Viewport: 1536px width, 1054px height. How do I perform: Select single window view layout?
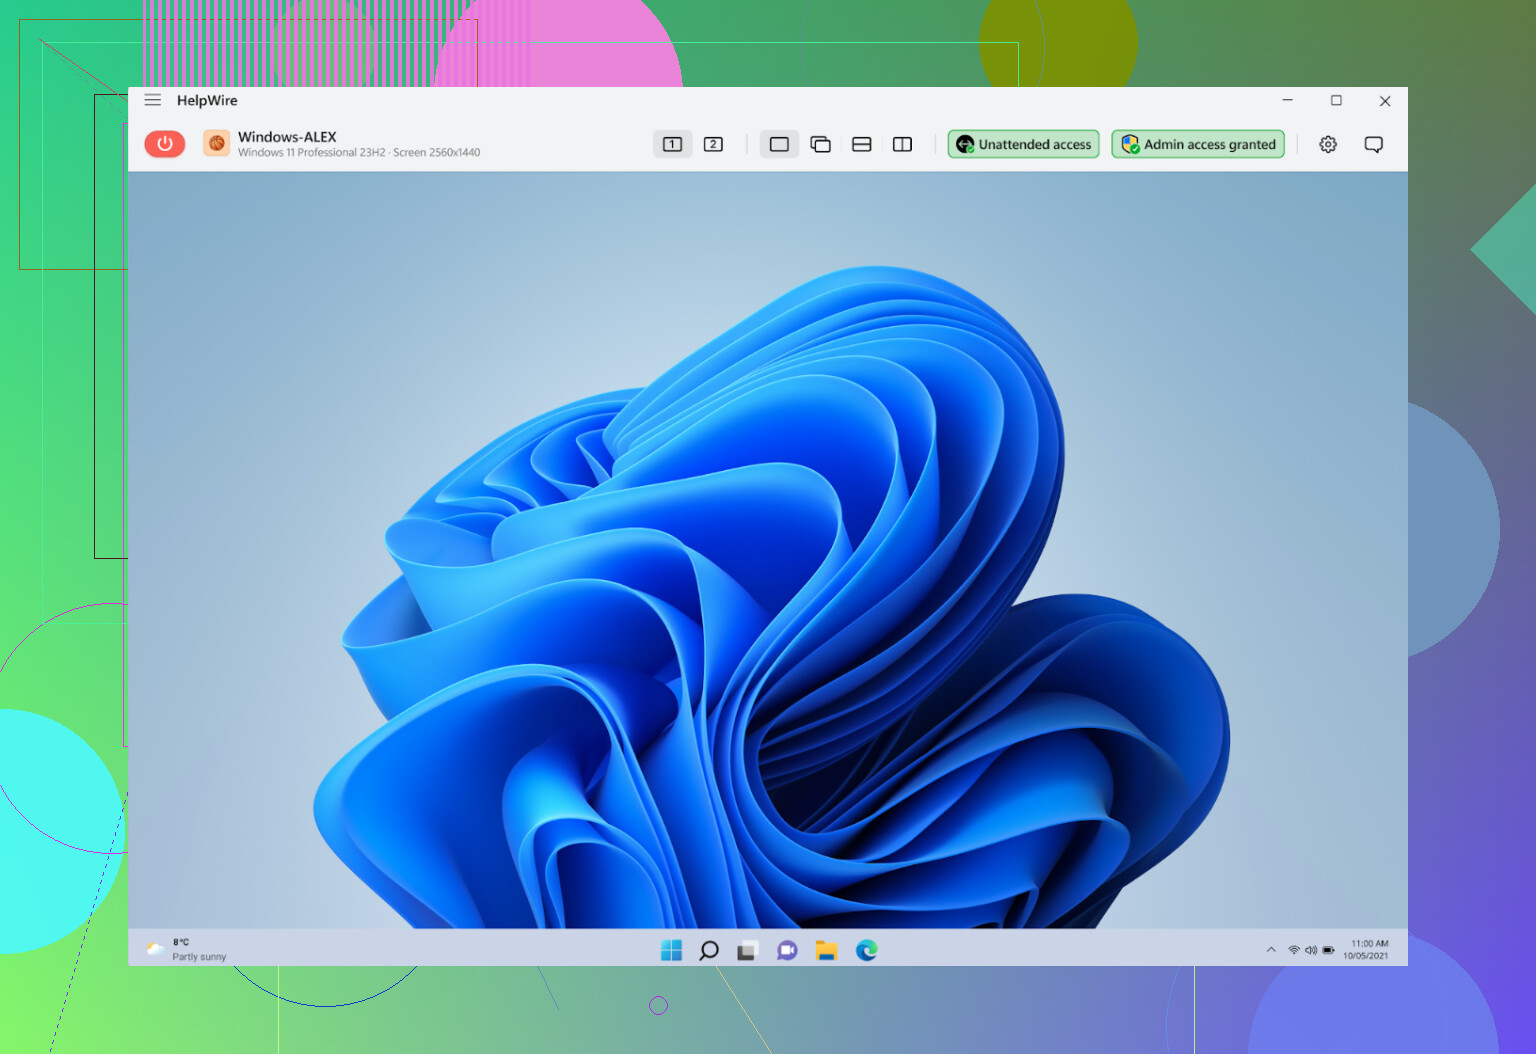[x=779, y=144]
